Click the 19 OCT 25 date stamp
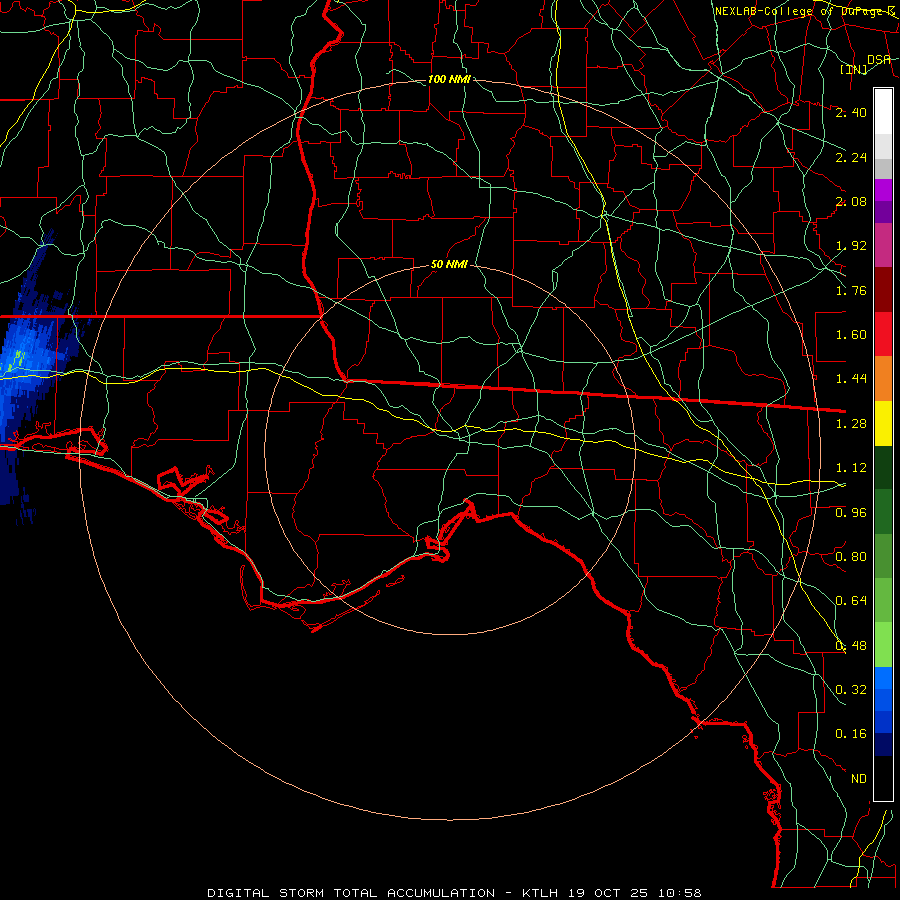 [610, 893]
